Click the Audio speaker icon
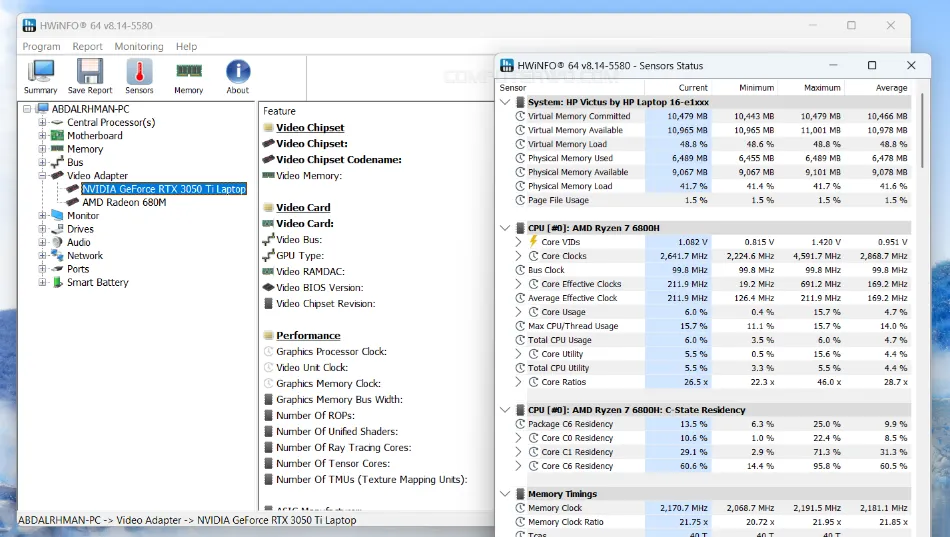 point(58,242)
